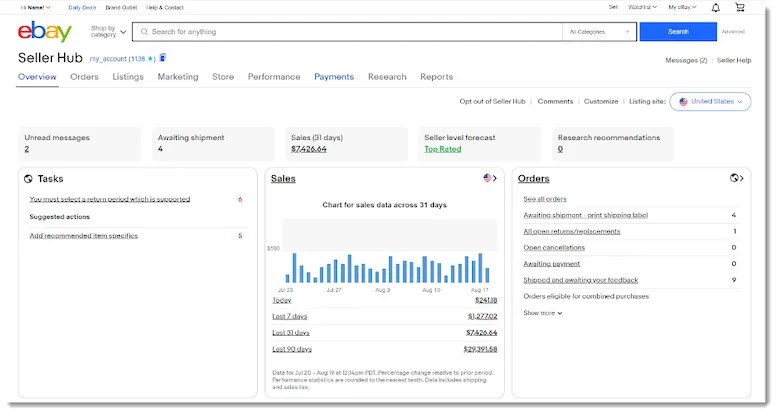Open All open returns/replacements link
This screenshot has height=413, width=776.
pos(572,231)
